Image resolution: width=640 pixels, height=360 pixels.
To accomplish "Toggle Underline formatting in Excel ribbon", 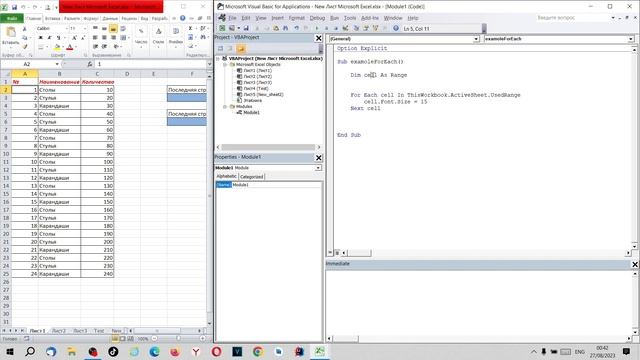I will click(58, 38).
